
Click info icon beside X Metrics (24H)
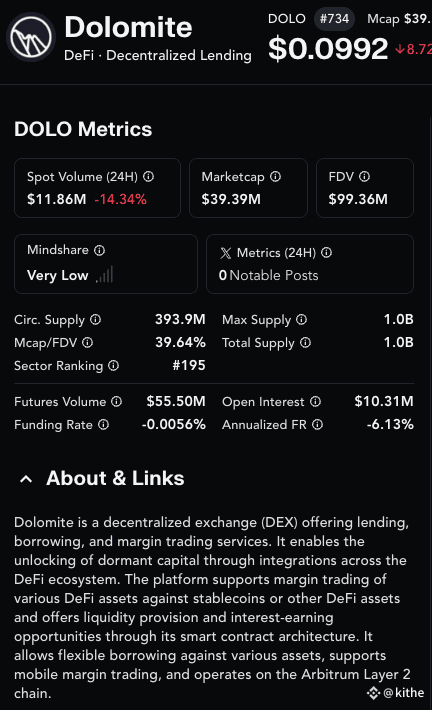(326, 253)
